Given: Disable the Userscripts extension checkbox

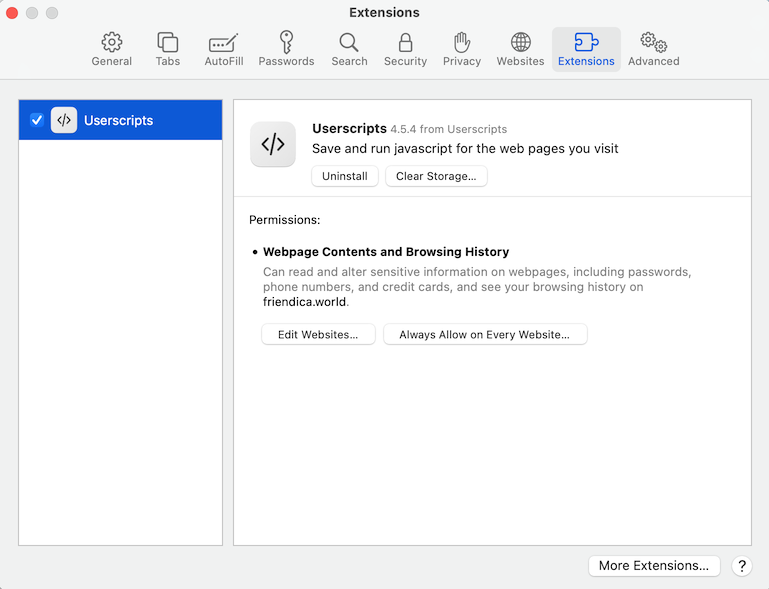Looking at the screenshot, I should 37,120.
